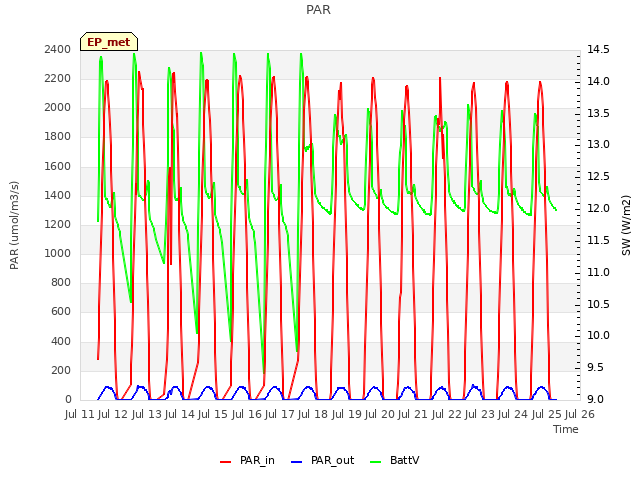Click the Jul 20 x-axis tick label
This screenshot has height=480, width=640.
pos(380,414)
